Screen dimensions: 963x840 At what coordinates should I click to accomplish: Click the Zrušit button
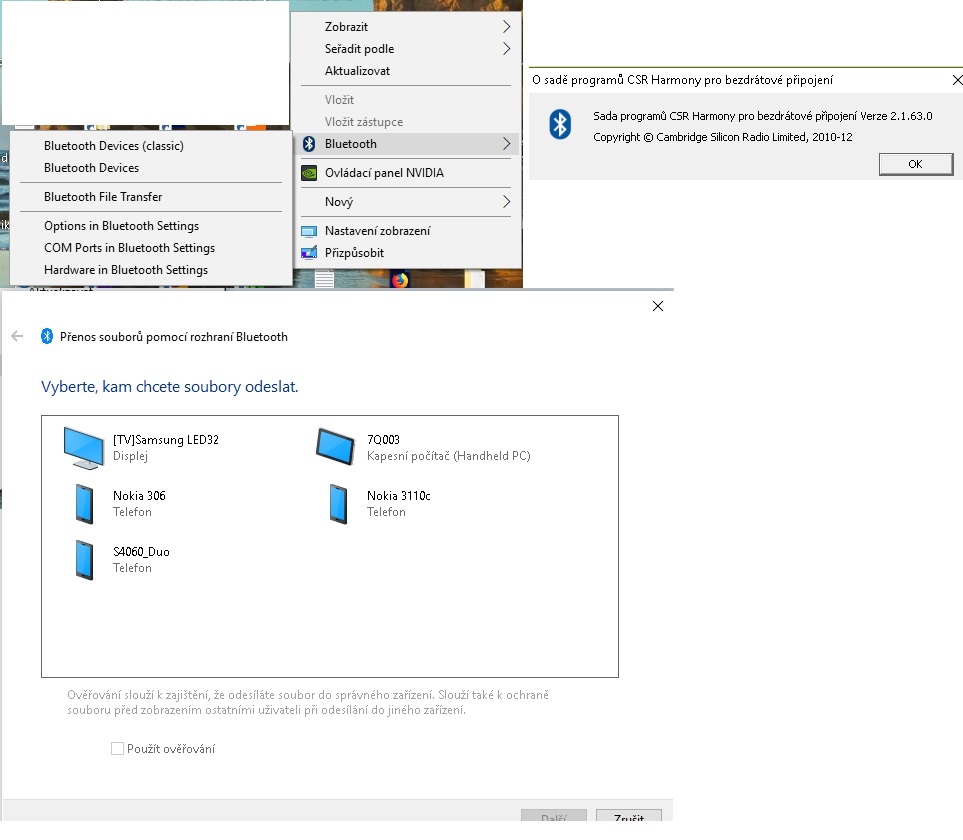(x=629, y=815)
